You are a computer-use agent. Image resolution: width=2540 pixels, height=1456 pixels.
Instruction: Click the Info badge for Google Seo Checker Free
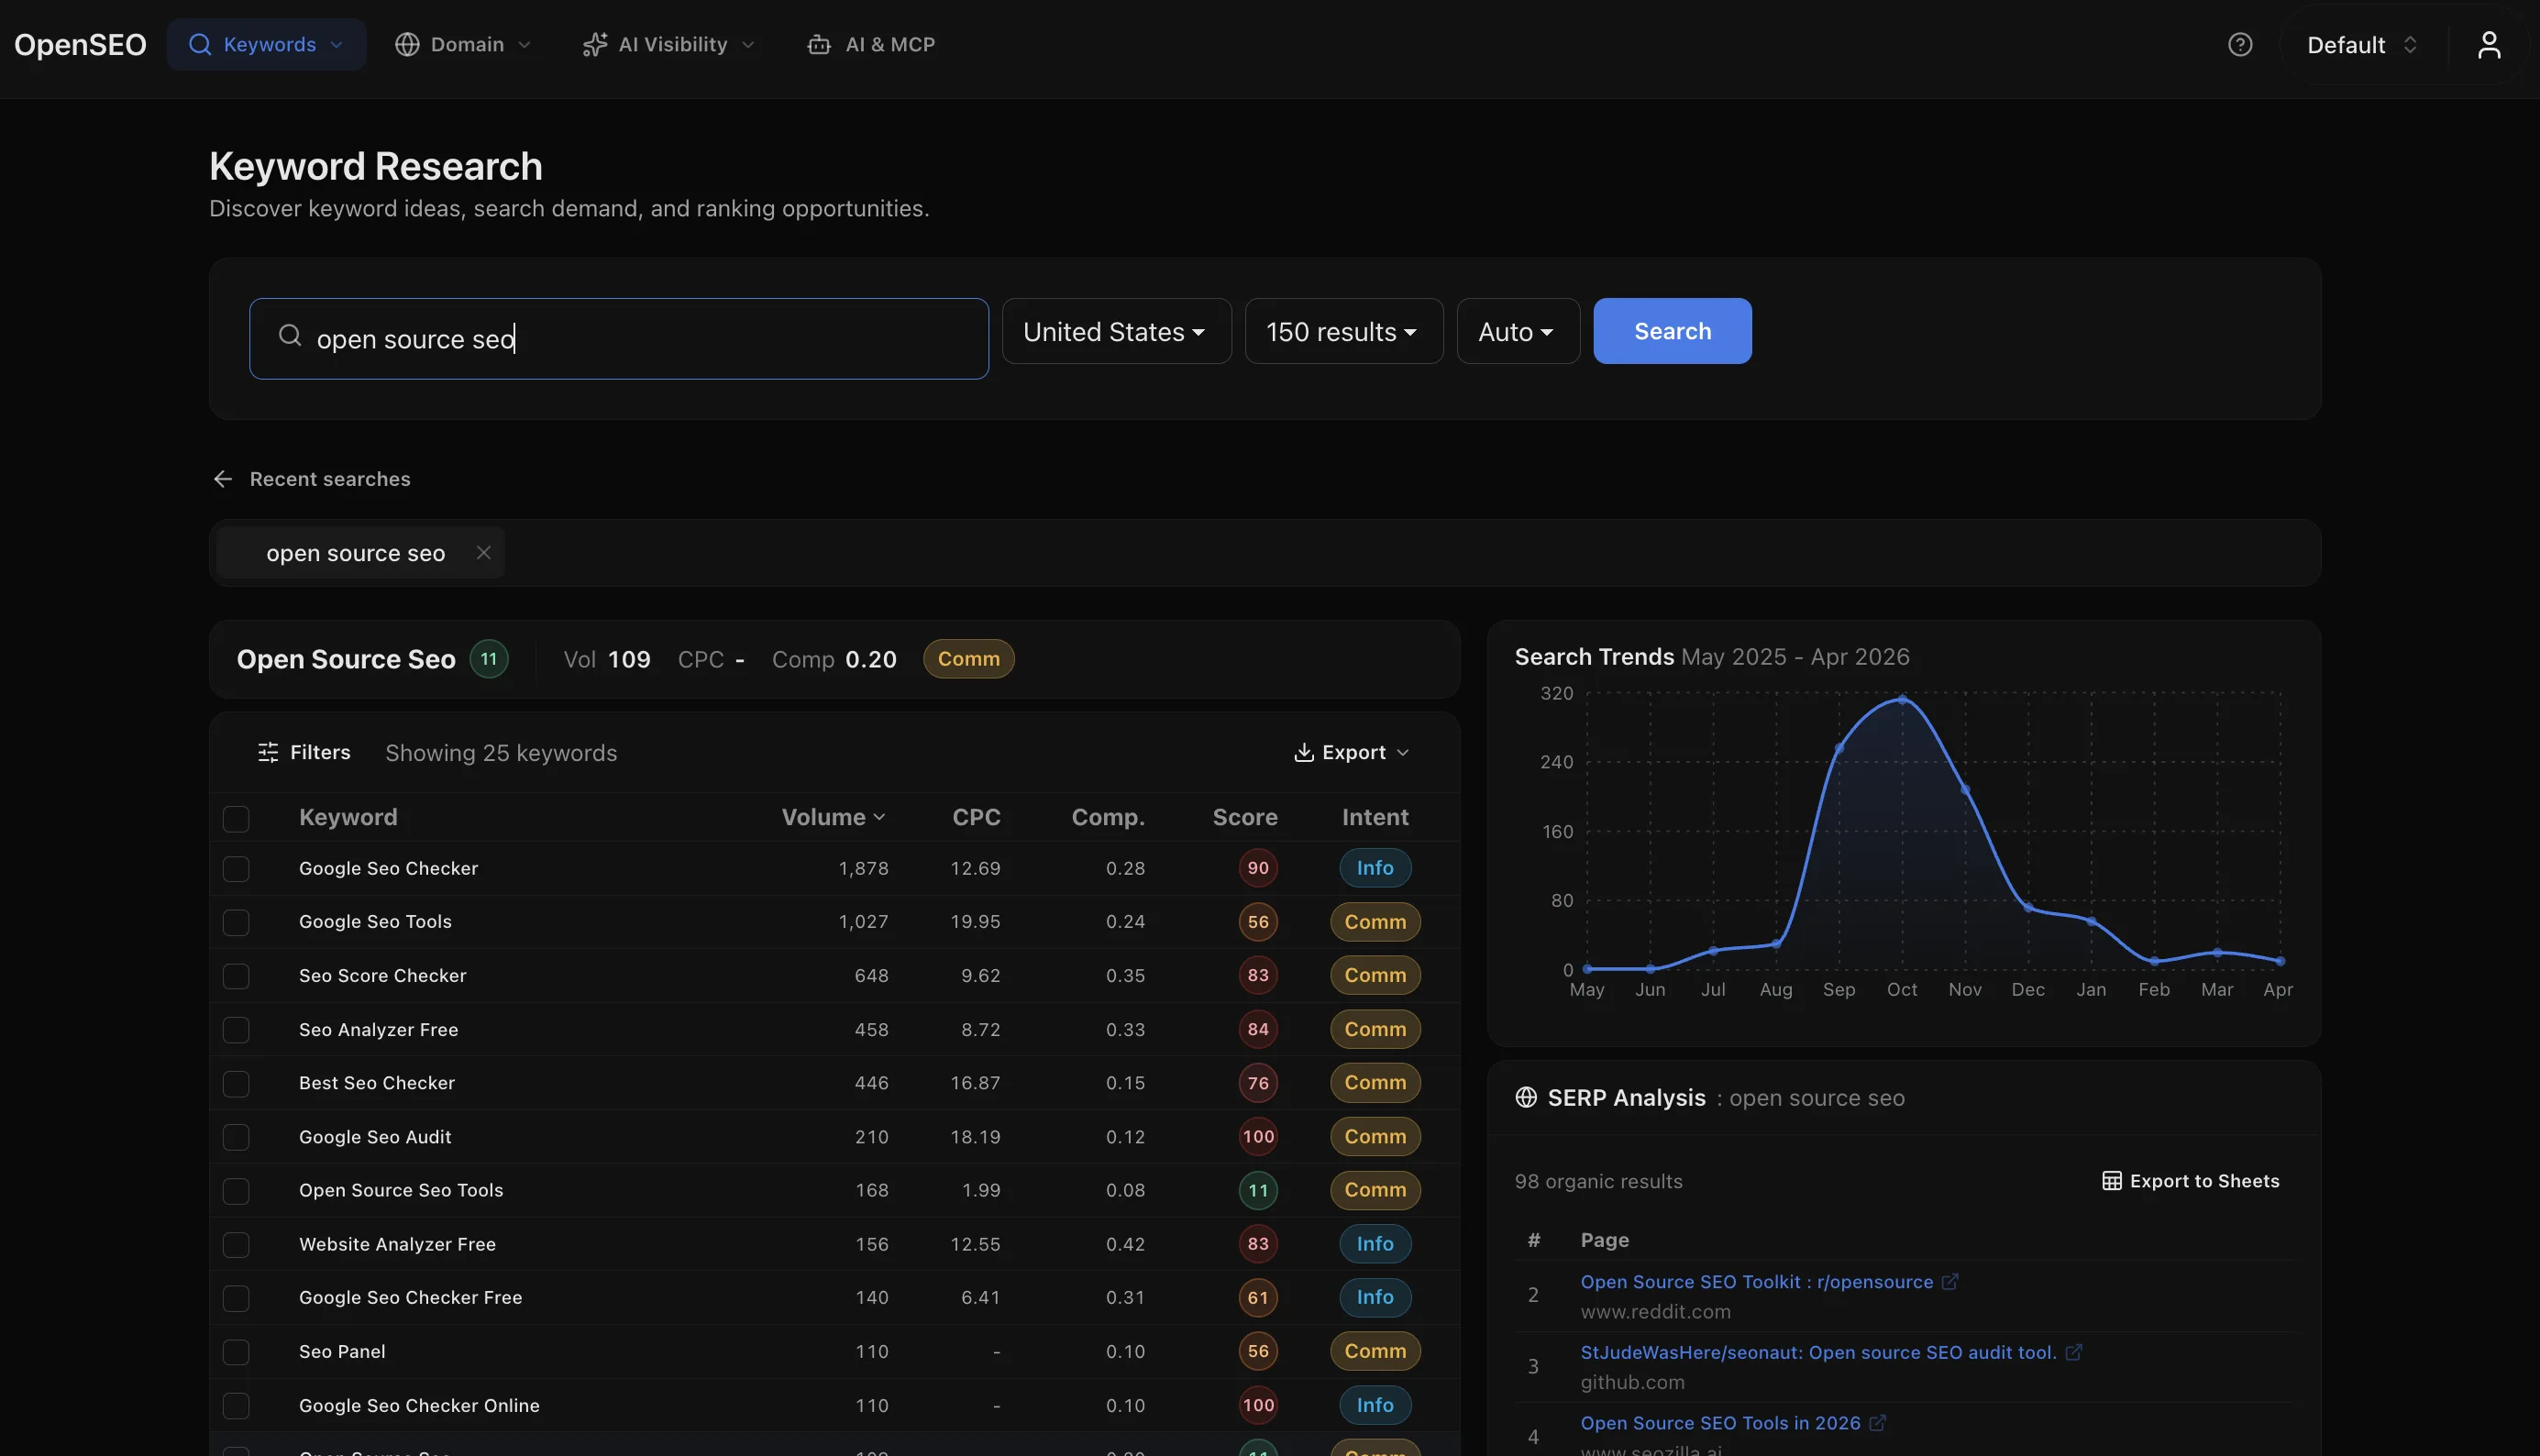pyautogui.click(x=1375, y=1298)
